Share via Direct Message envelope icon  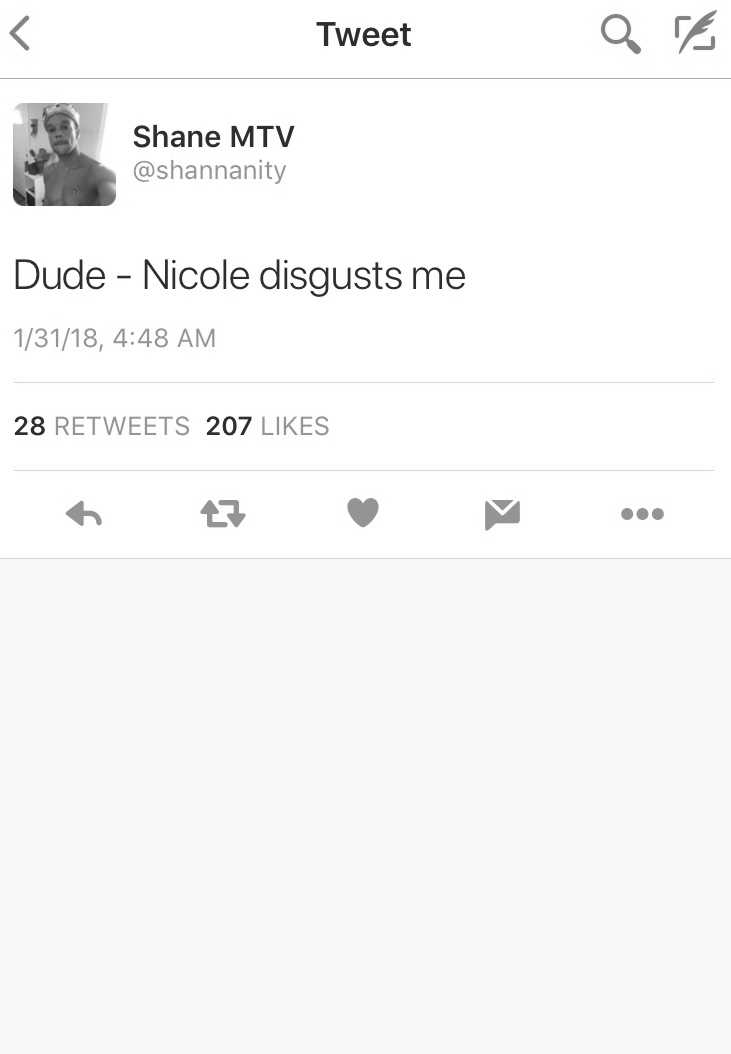pyautogui.click(x=502, y=515)
